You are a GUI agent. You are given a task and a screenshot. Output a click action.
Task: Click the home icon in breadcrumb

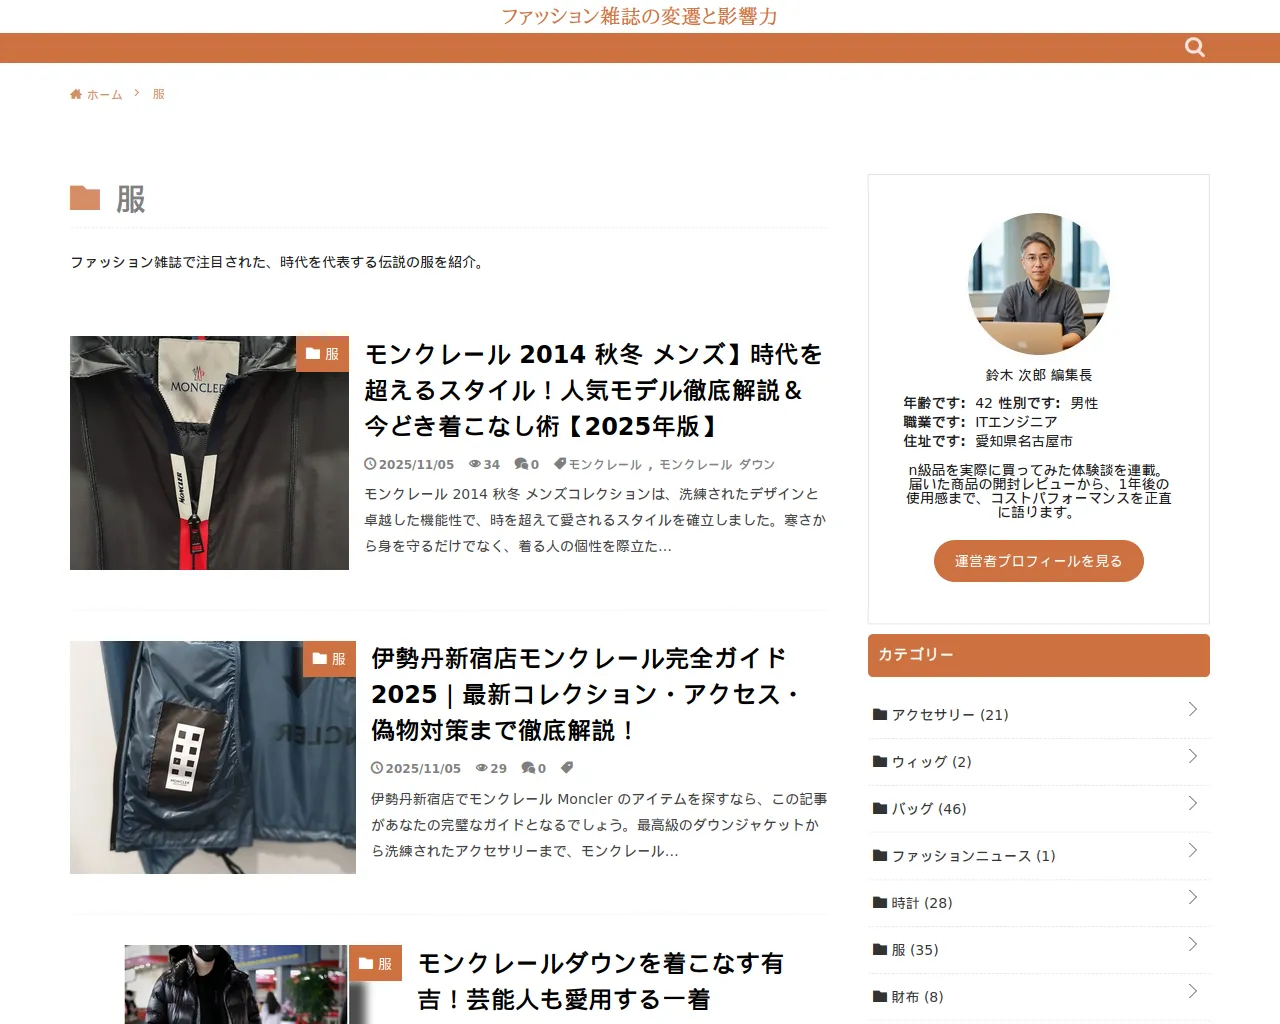click(x=76, y=94)
